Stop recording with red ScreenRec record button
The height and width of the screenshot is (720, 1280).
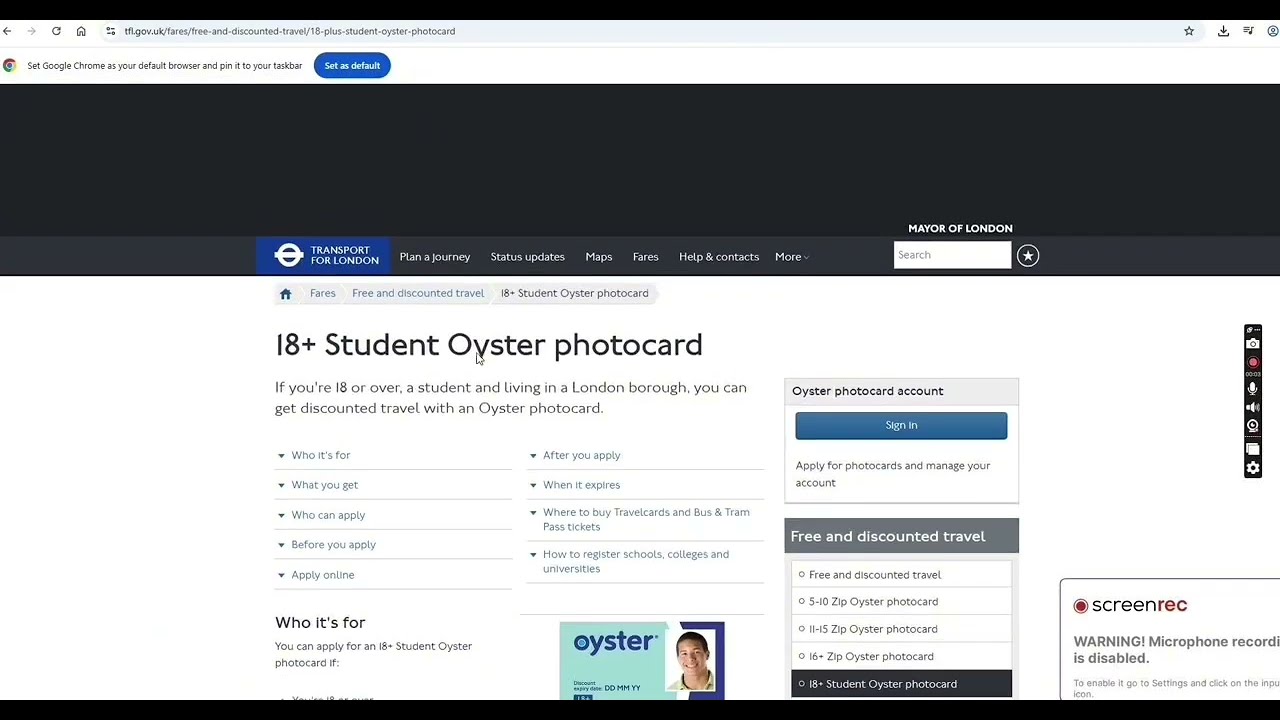[1252, 362]
